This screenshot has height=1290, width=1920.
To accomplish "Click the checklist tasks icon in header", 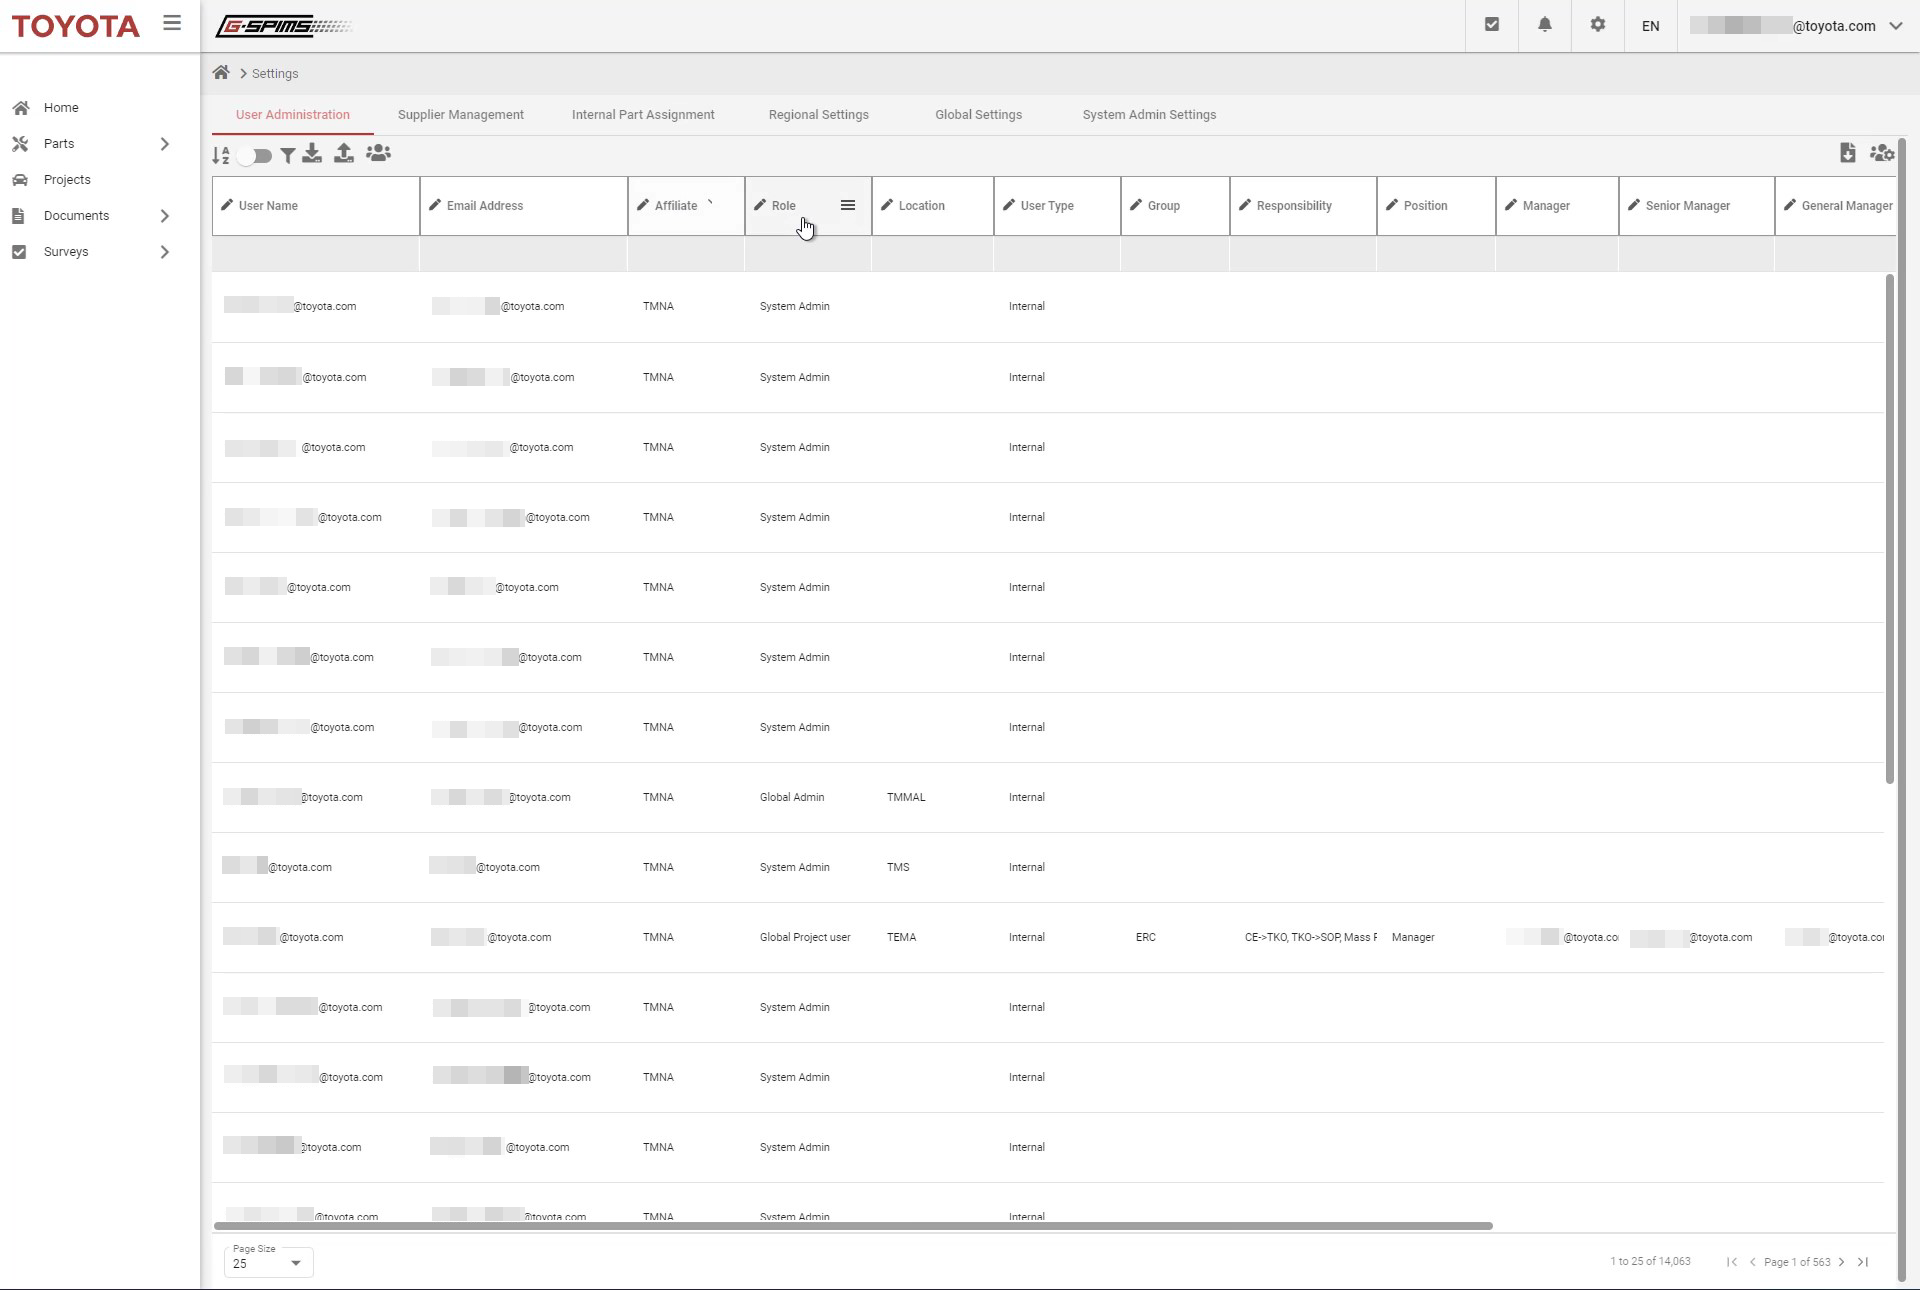I will tap(1491, 25).
